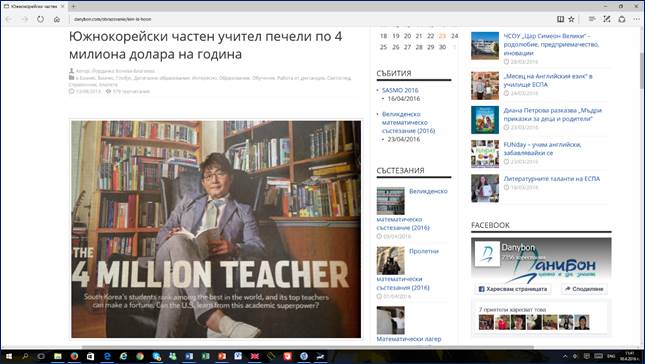This screenshot has width=645, height=364.
Task: Open Internet Explorer from taskbar
Action: (x=123, y=357)
